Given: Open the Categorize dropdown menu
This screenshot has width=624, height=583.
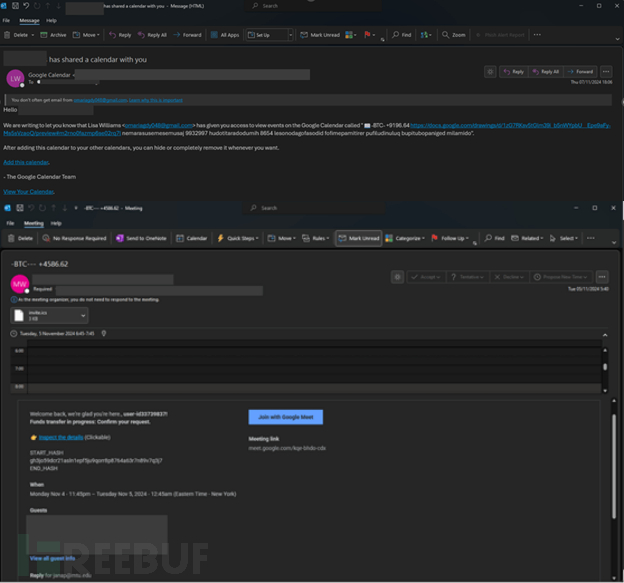Looking at the screenshot, I should pos(407,238).
